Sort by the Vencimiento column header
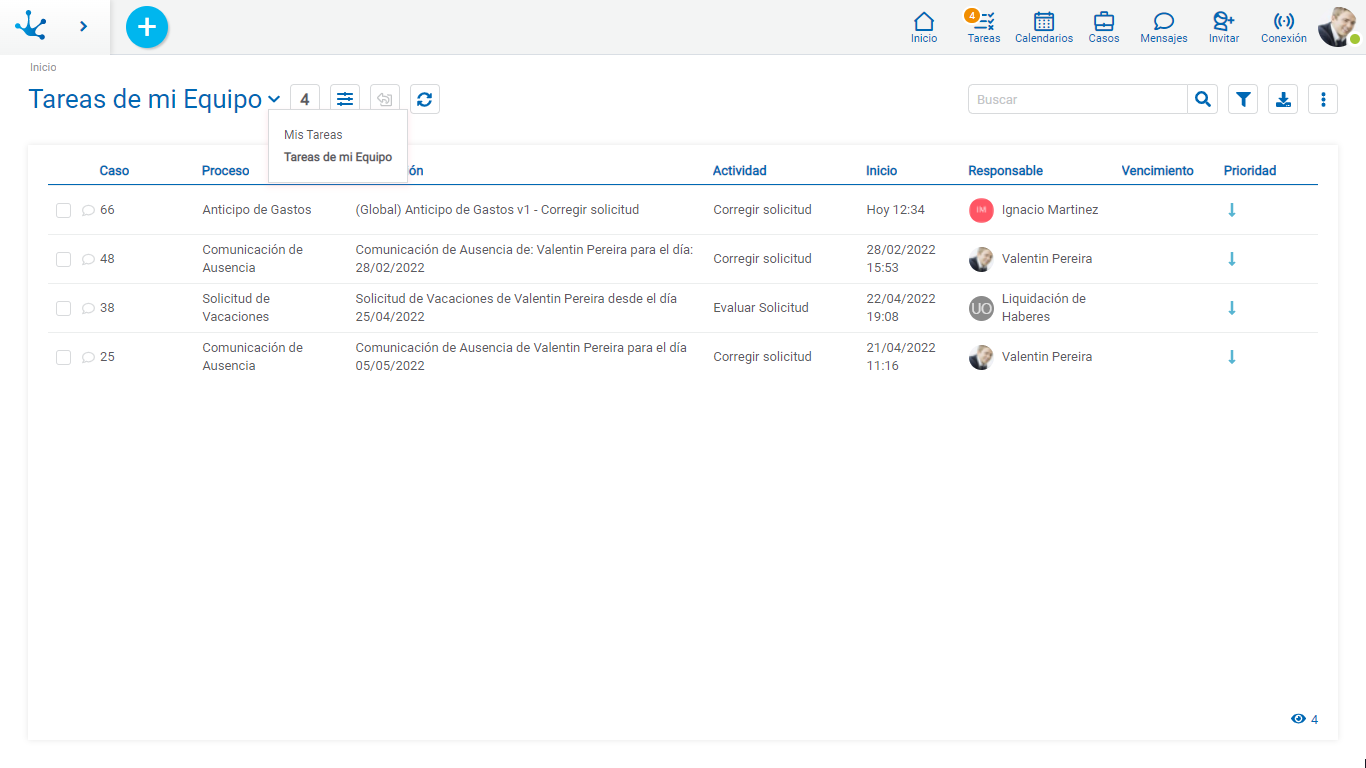This screenshot has height=768, width=1366. [1157, 171]
